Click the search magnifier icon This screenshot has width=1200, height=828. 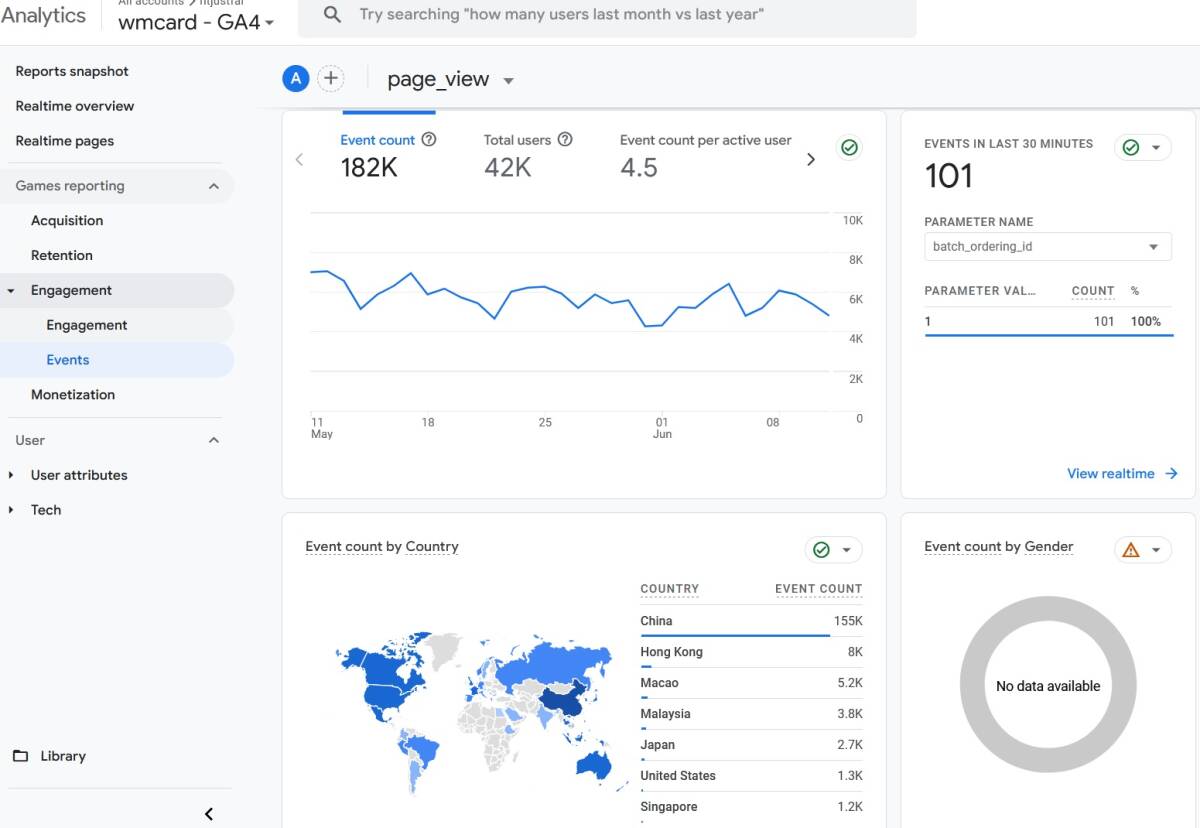[333, 15]
